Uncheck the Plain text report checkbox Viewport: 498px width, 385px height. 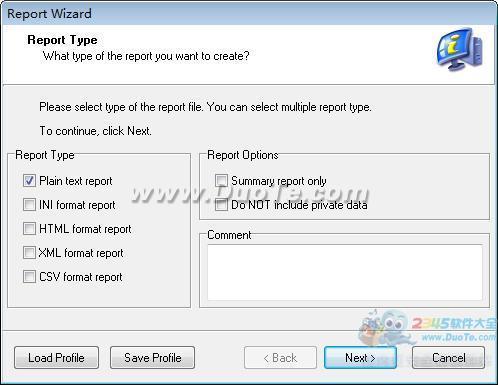(x=29, y=181)
